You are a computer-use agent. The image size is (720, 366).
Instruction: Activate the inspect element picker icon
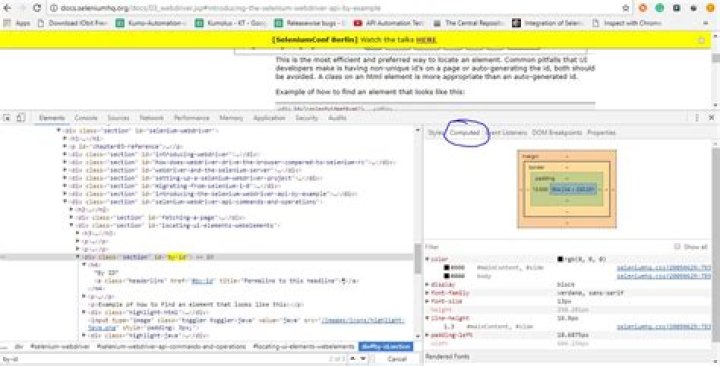(7, 118)
